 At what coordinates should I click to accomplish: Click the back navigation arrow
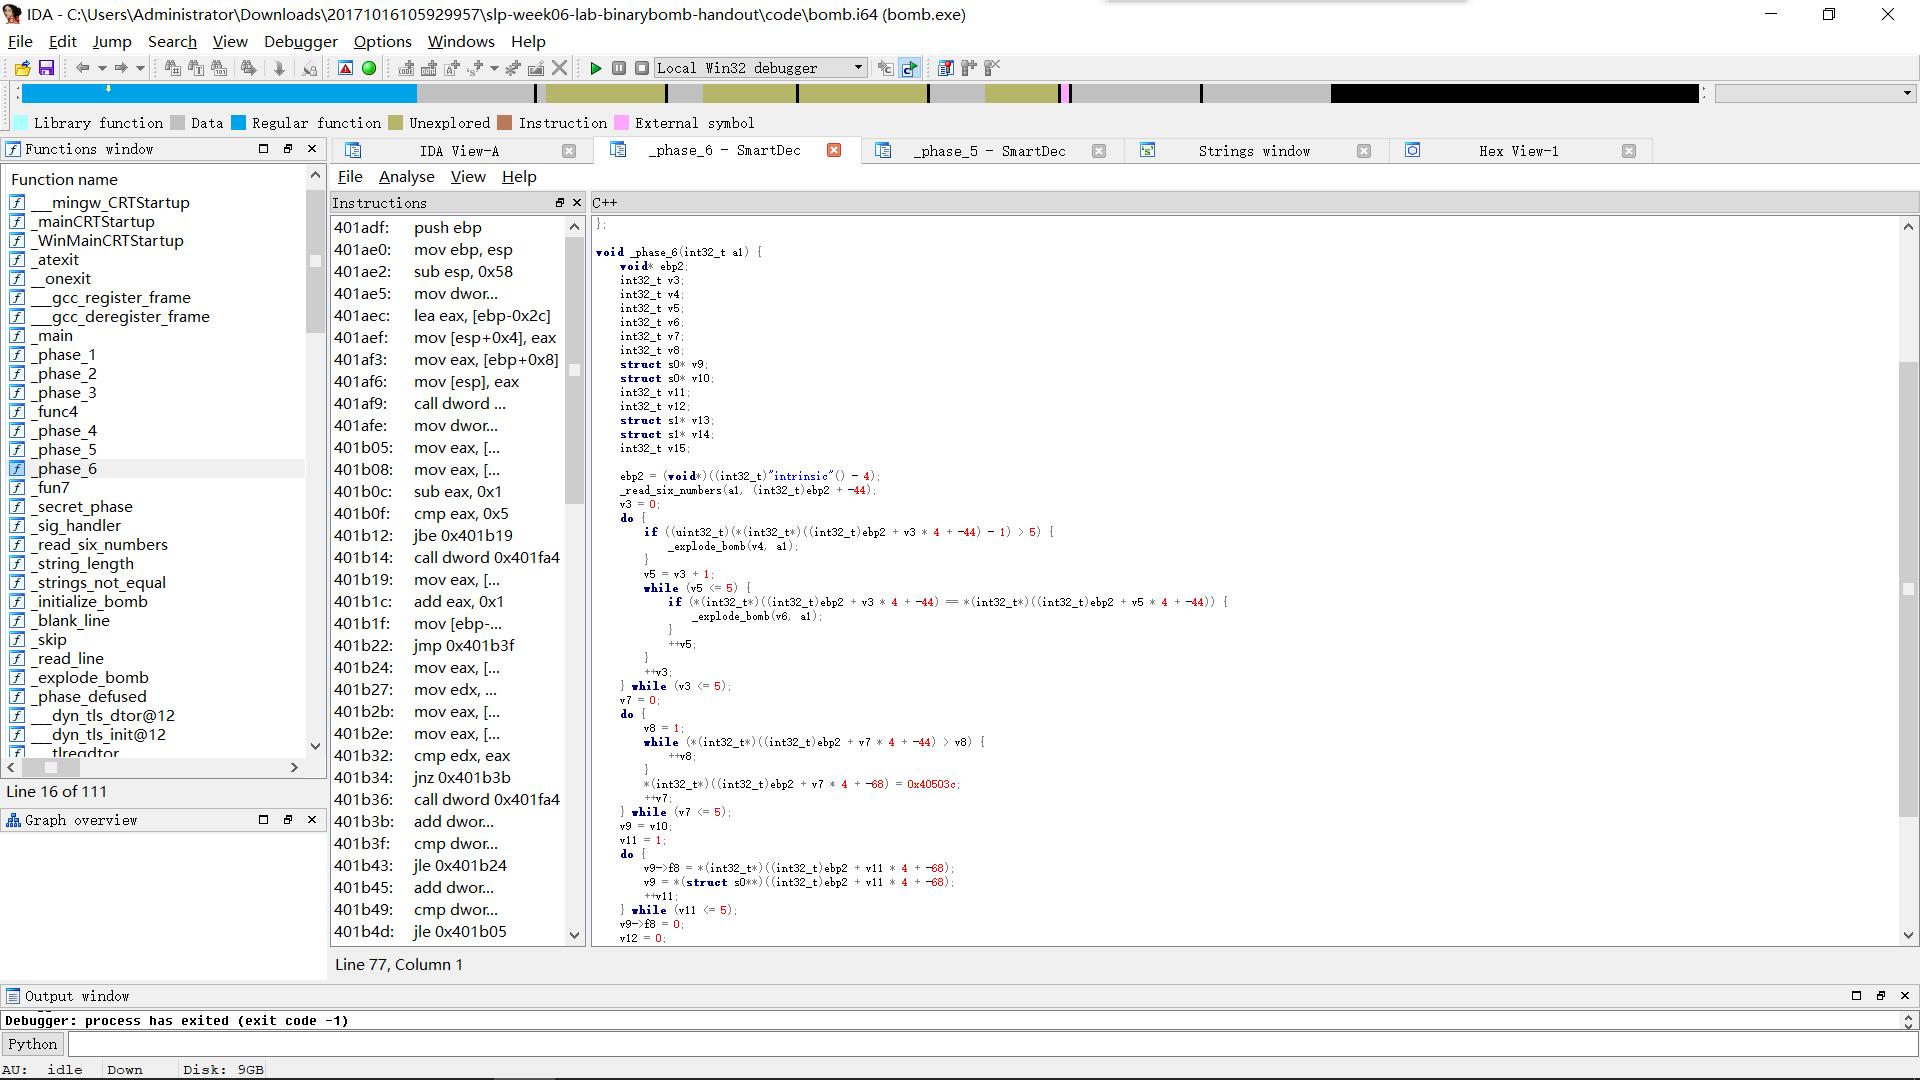(83, 68)
